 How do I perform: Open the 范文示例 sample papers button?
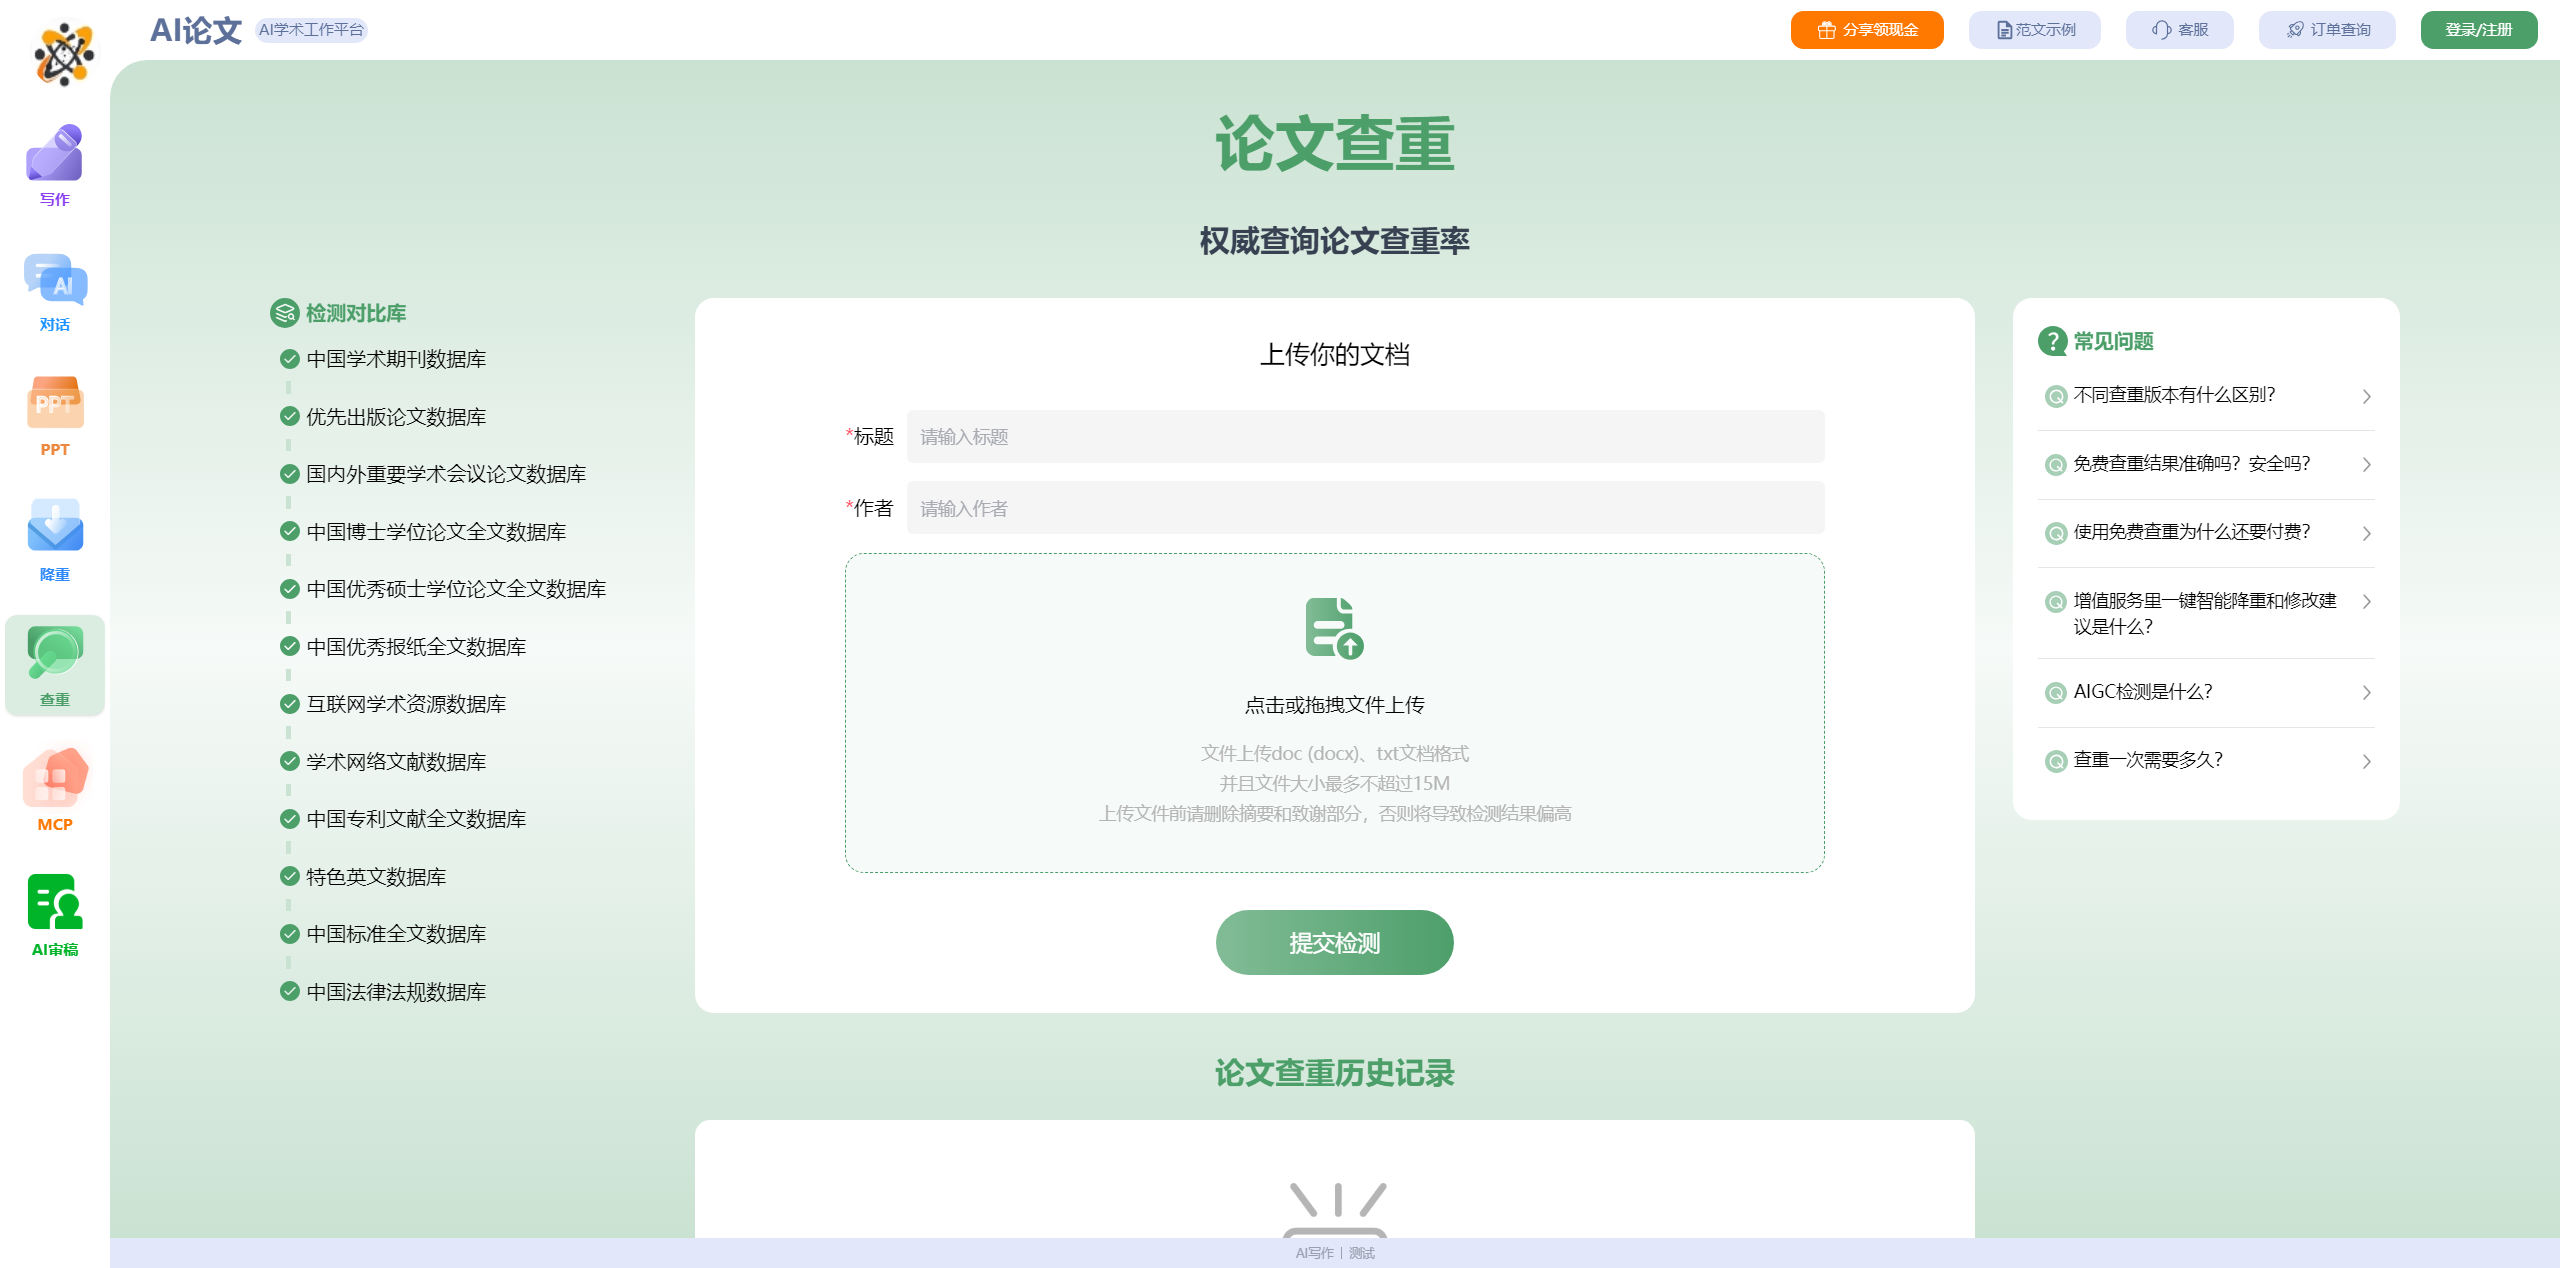(2034, 30)
